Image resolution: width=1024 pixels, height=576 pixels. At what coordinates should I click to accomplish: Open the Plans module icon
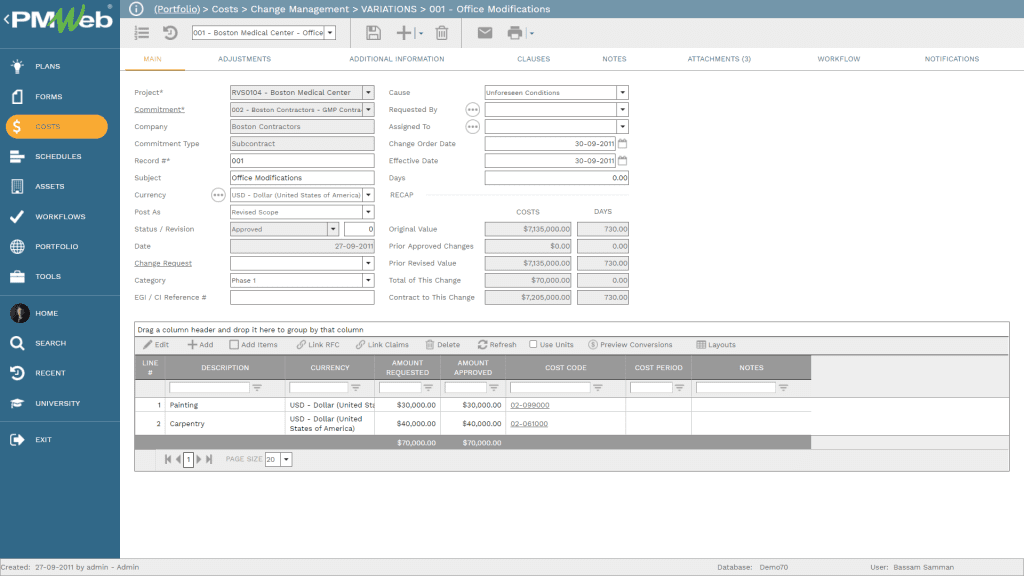coord(18,66)
